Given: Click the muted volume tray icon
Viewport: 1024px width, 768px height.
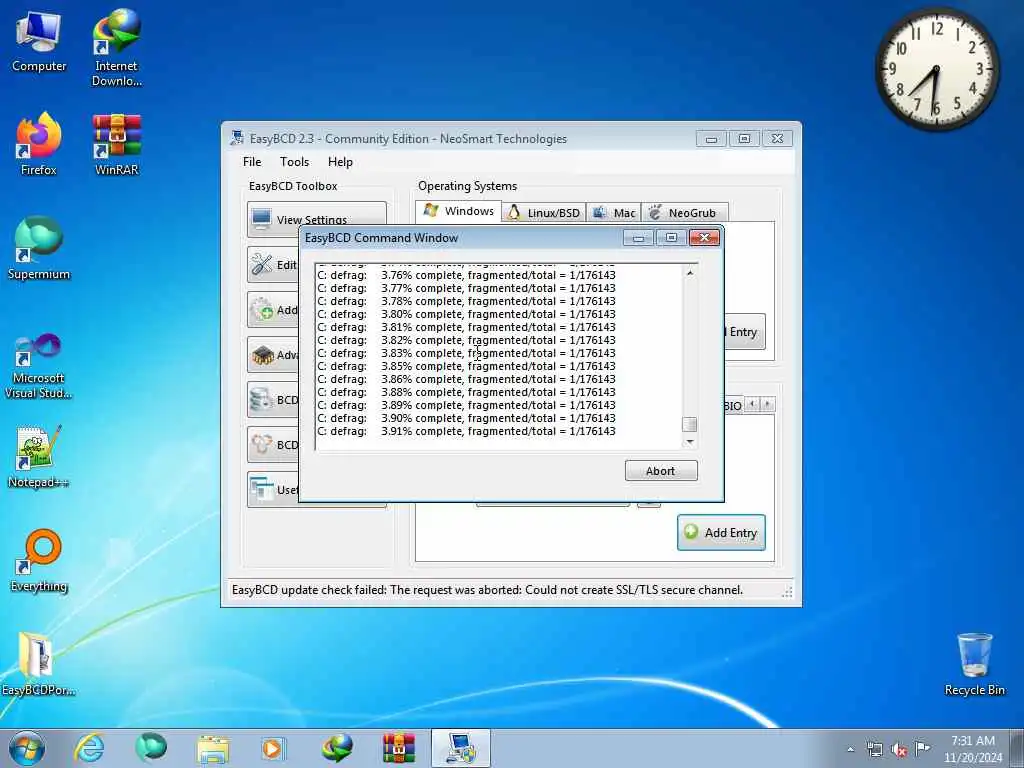Looking at the screenshot, I should coord(899,749).
